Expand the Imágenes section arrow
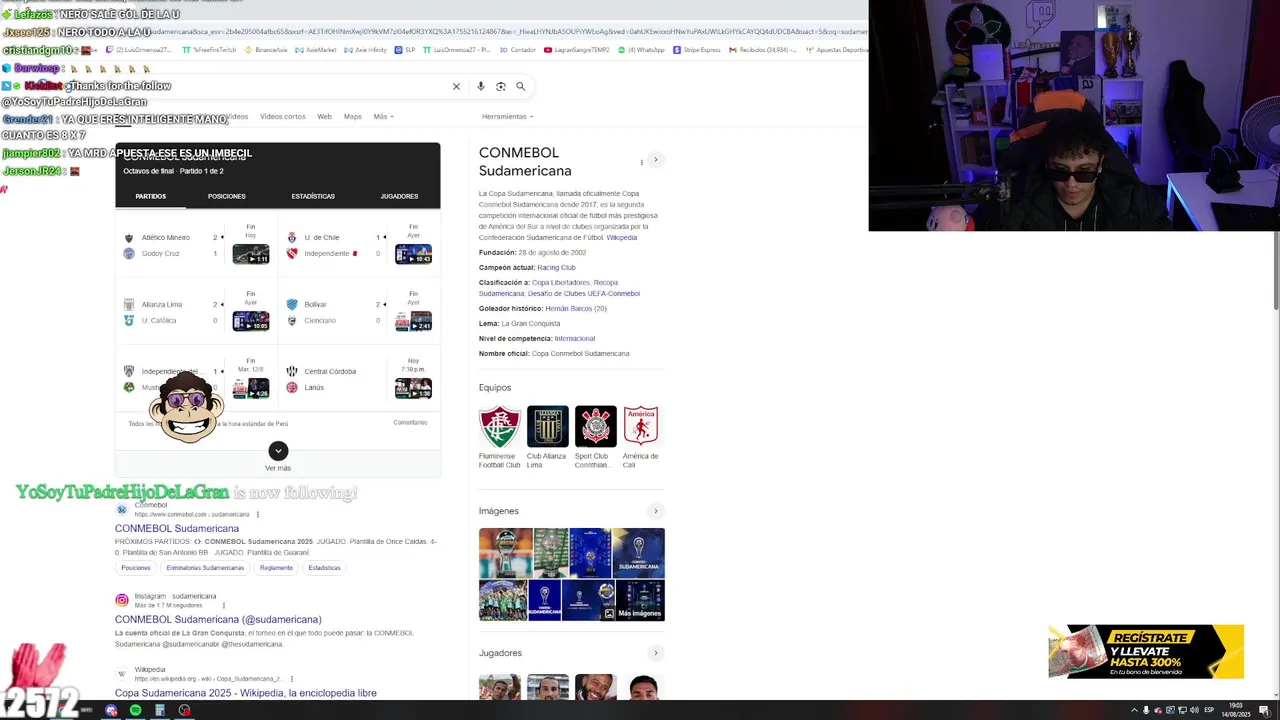 click(x=656, y=511)
